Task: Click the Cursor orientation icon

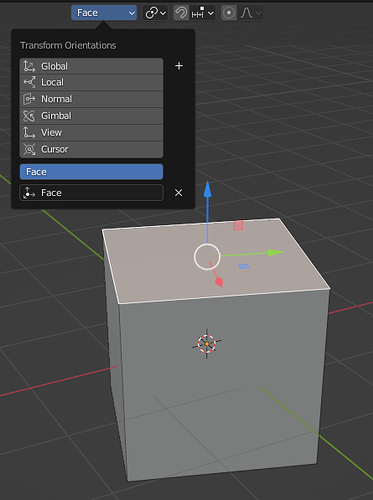Action: (x=29, y=149)
